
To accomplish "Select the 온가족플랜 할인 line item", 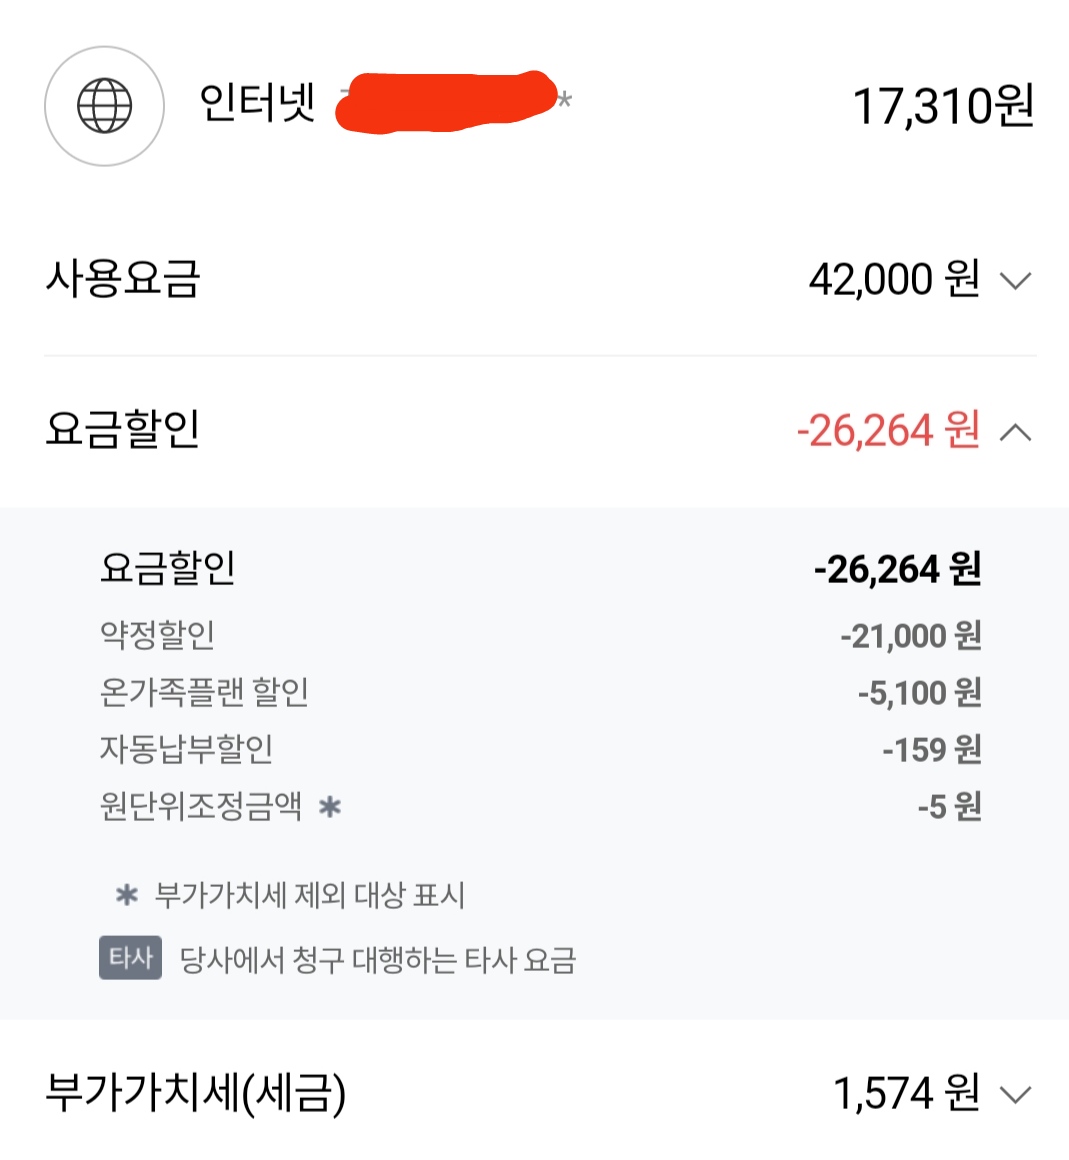I will (x=204, y=692).
